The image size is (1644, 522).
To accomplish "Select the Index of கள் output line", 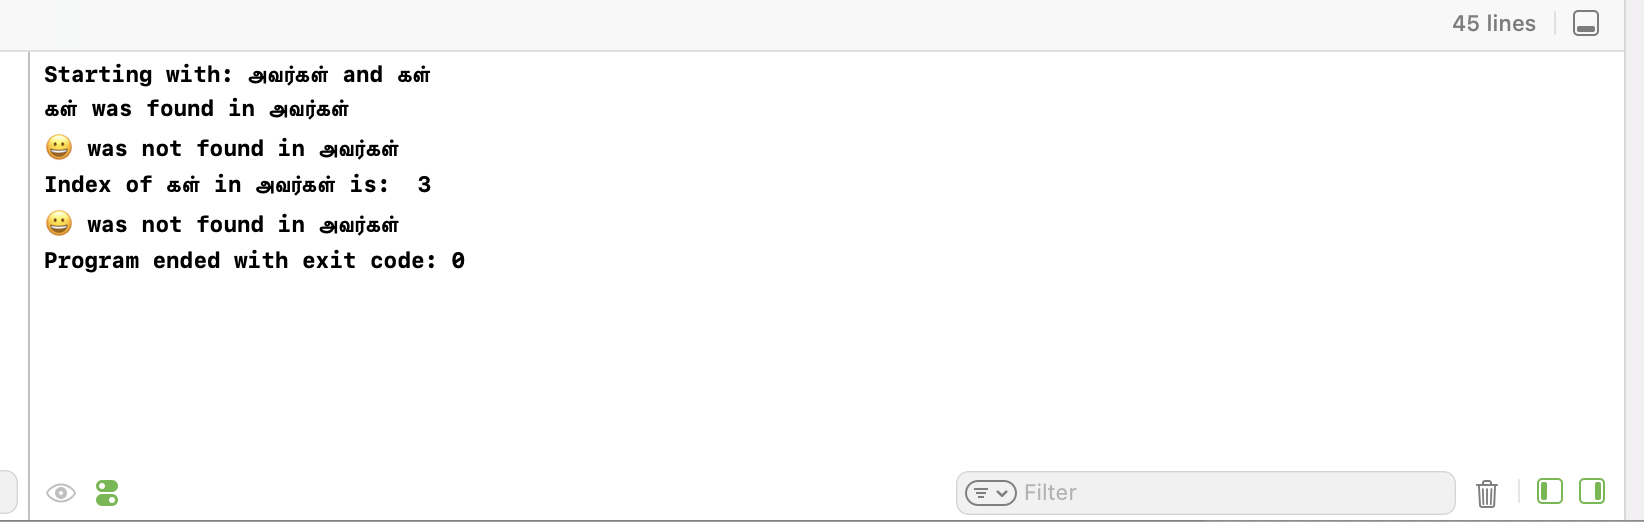I will 237,185.
